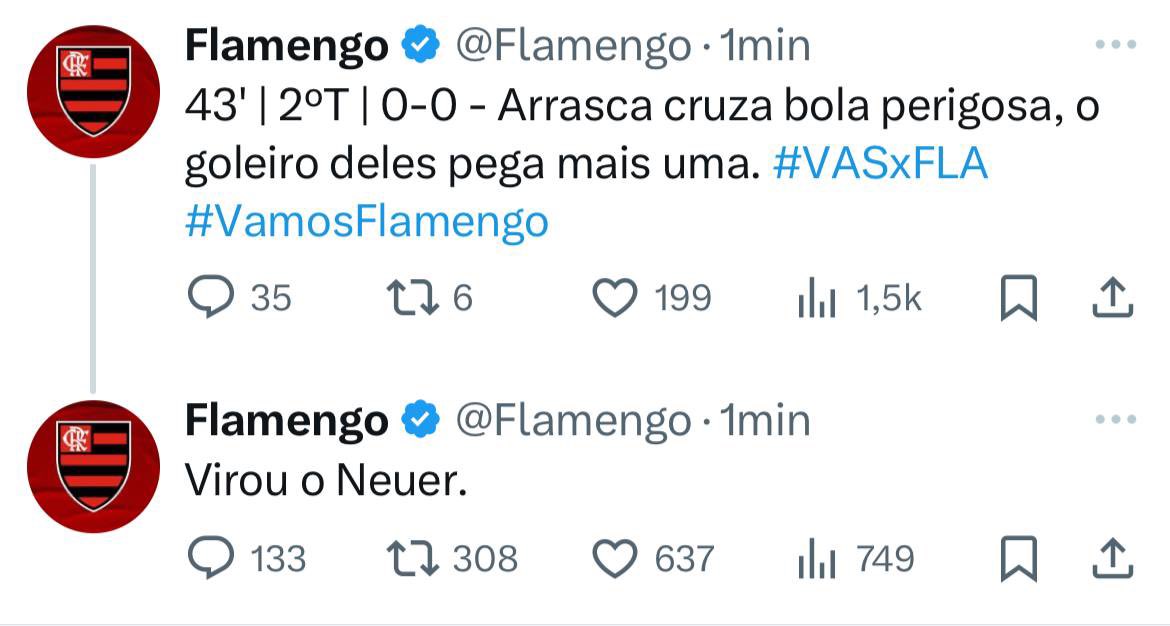
Task: View analytics on the 1,5k views tweet
Action: [816, 298]
